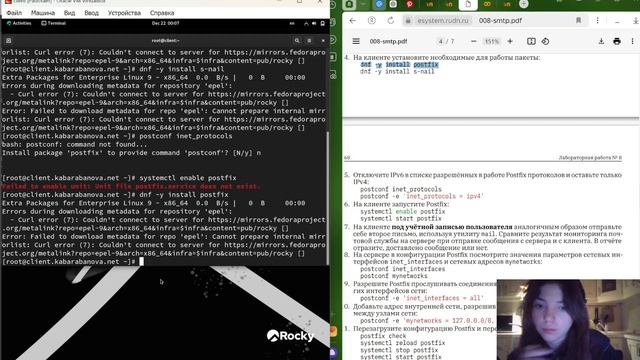Click the terminal vertical scrollbar
Screen dimensions: 640x360
[x=327, y=198]
